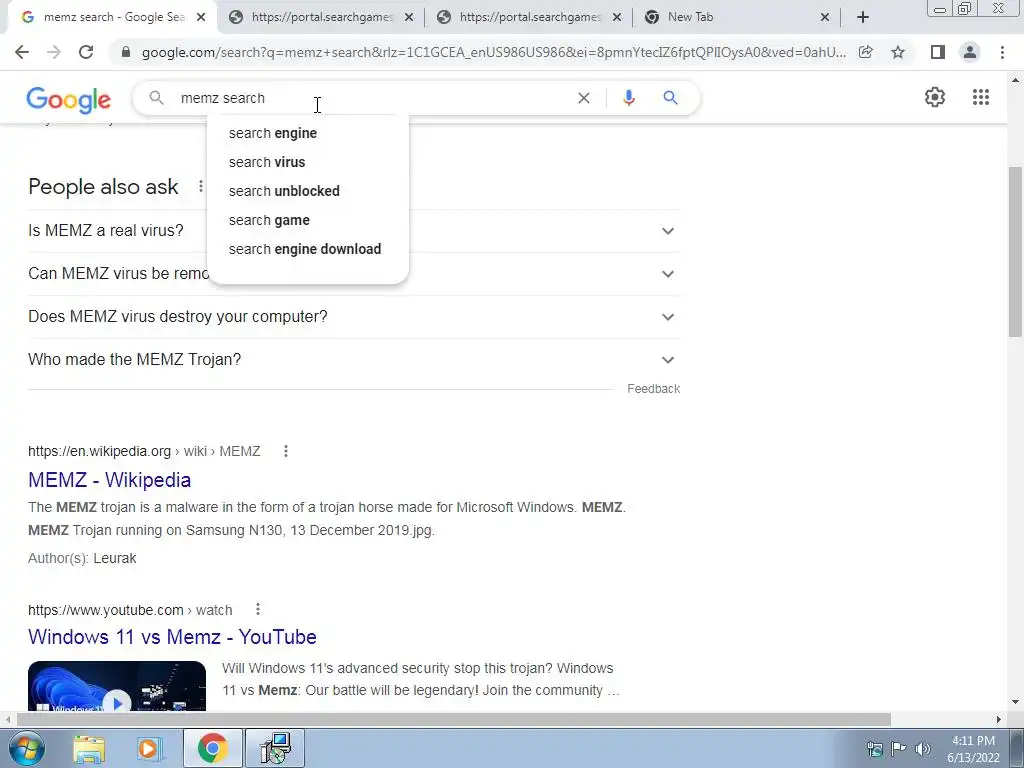Select suggestion "search engine download"
This screenshot has width=1024, height=768.
pyautogui.click(x=308, y=249)
